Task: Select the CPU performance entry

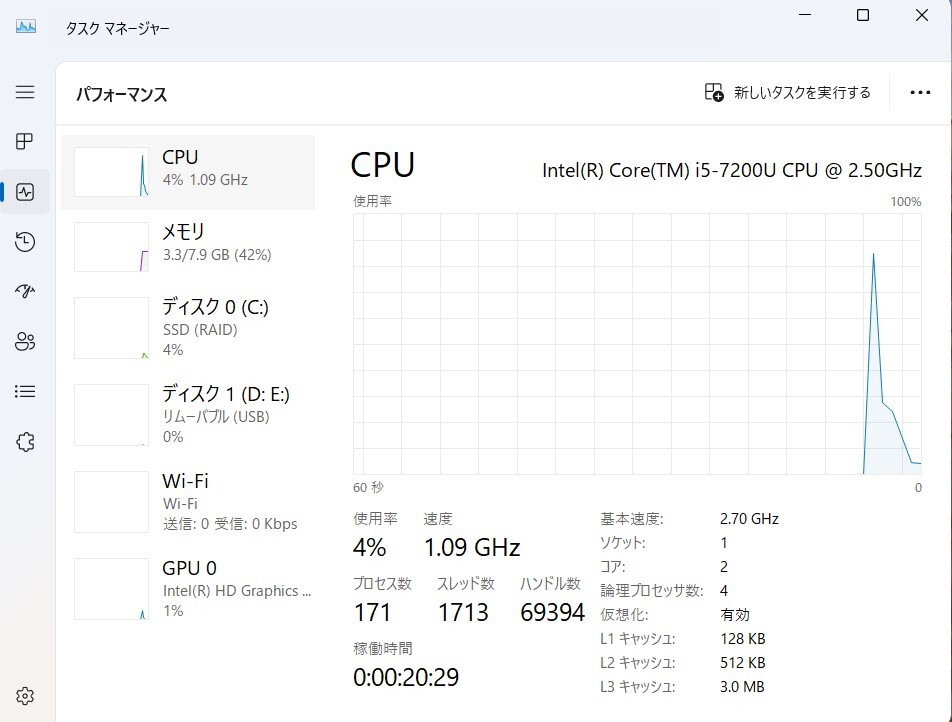Action: (x=188, y=172)
